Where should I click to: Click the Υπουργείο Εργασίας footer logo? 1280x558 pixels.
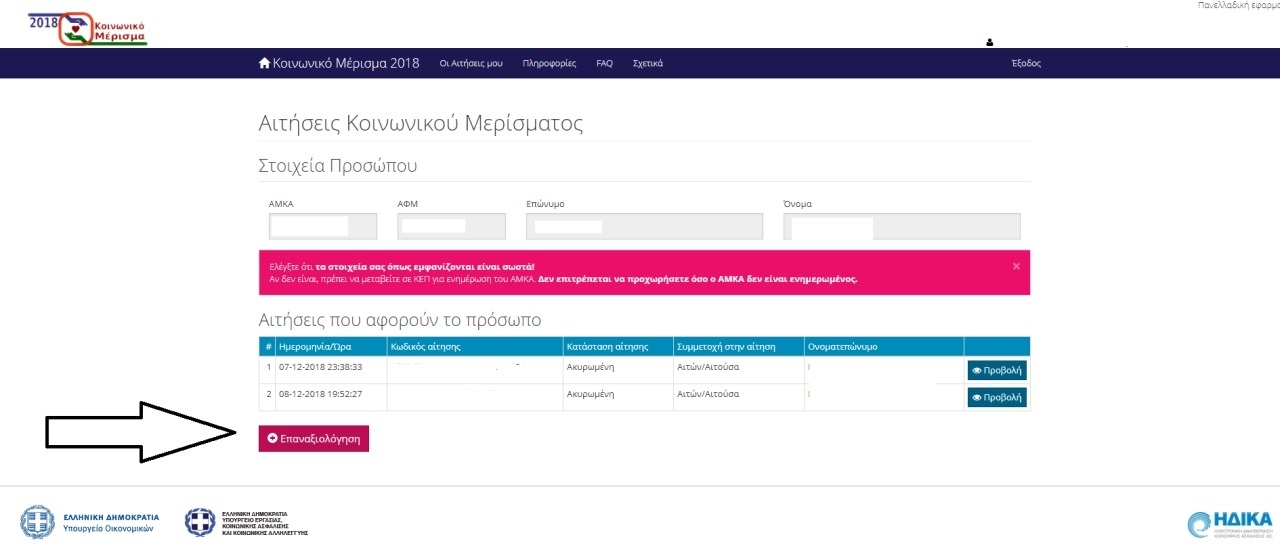pyautogui.click(x=246, y=522)
